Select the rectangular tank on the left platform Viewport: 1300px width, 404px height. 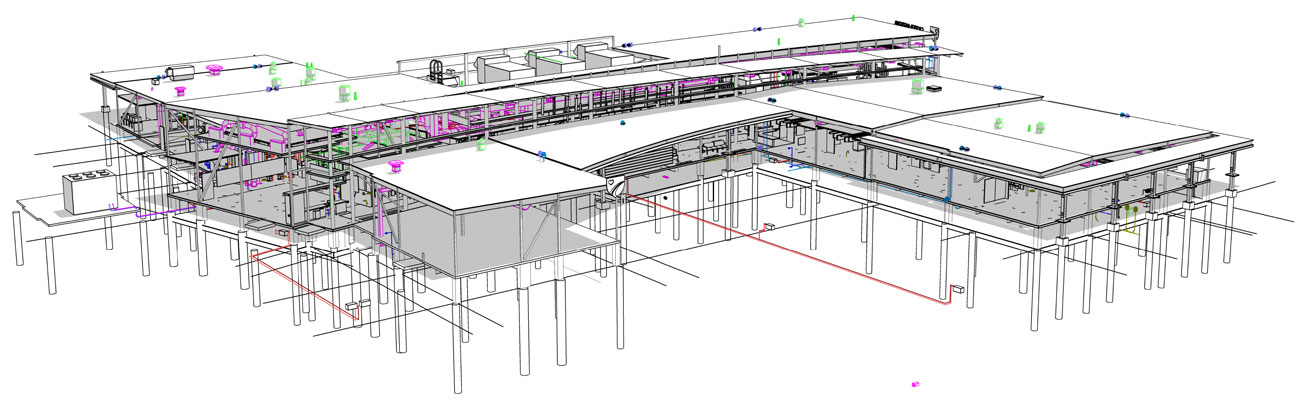[86, 193]
